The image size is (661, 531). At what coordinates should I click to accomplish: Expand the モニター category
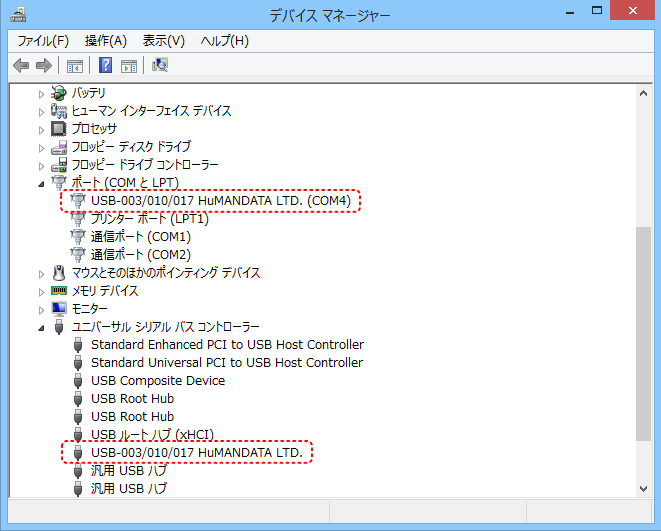[x=42, y=309]
